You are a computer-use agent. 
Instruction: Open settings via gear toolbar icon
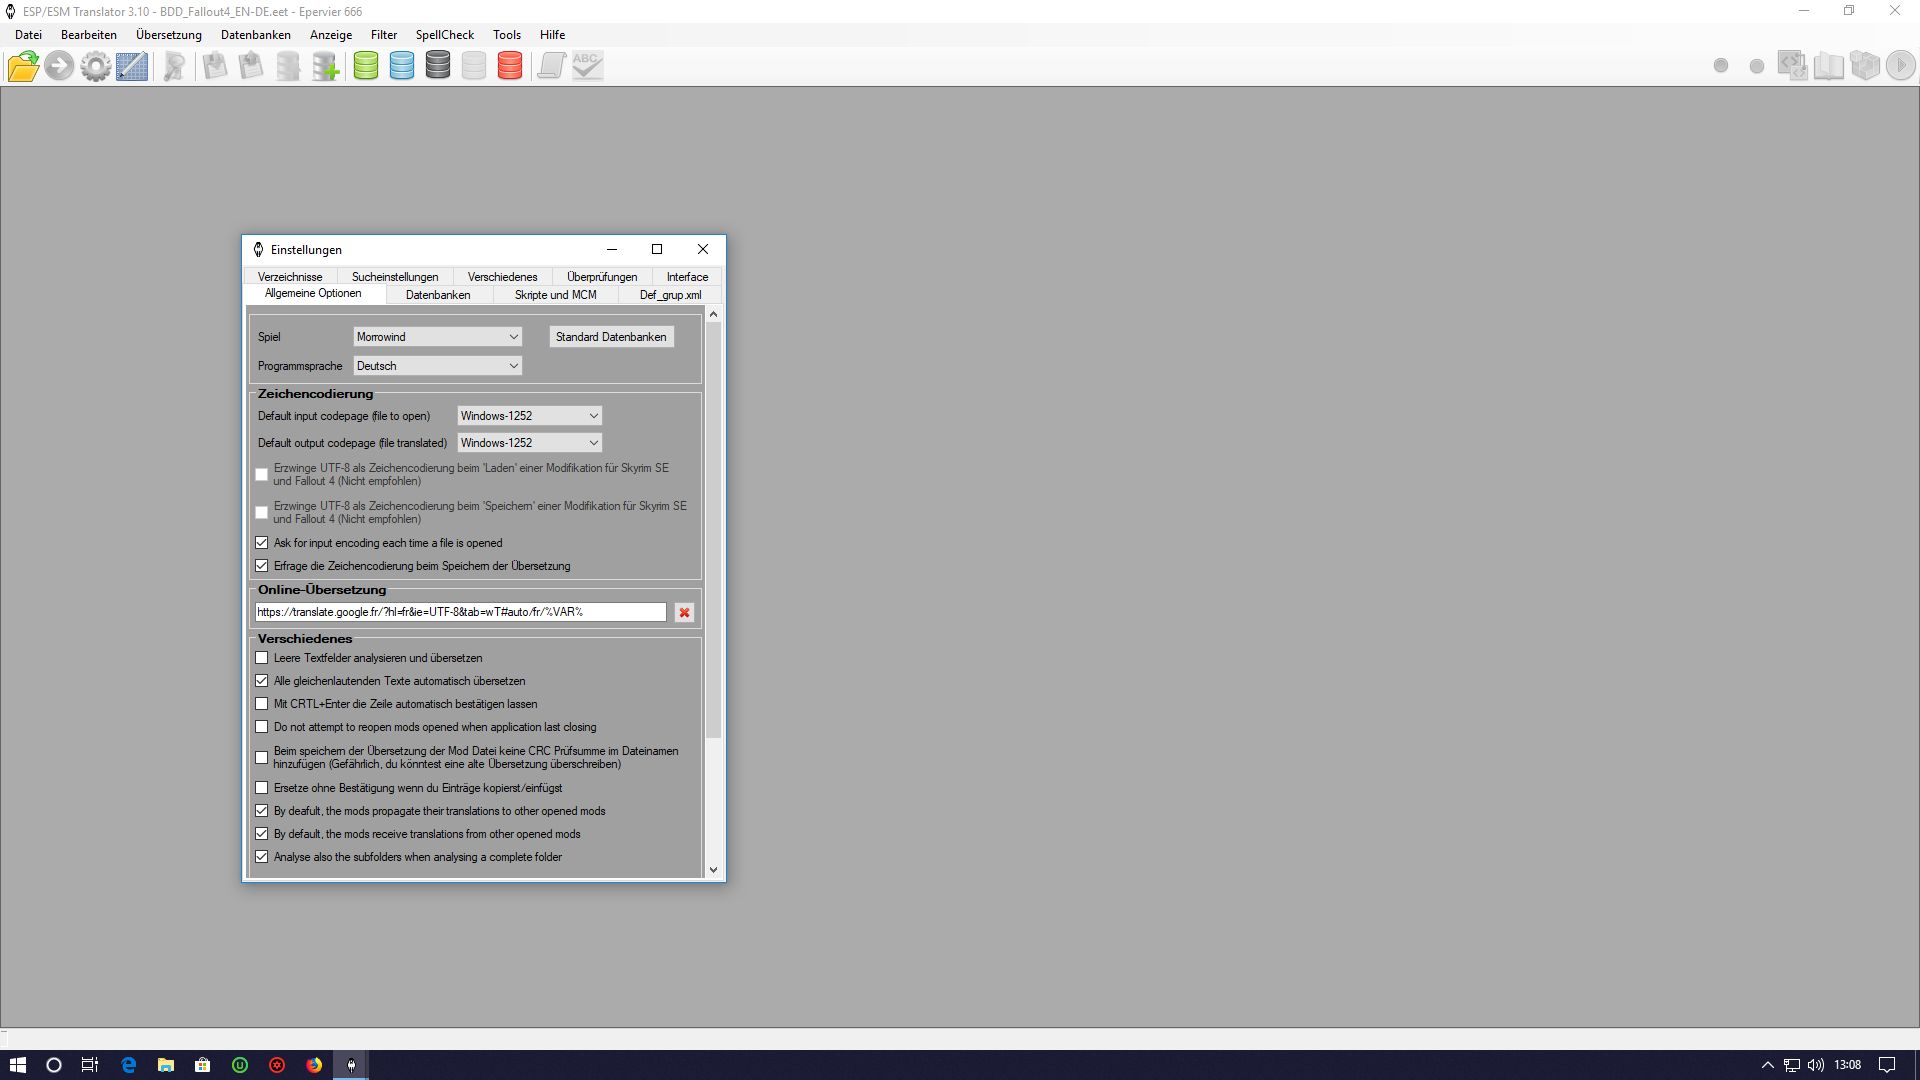[x=95, y=66]
